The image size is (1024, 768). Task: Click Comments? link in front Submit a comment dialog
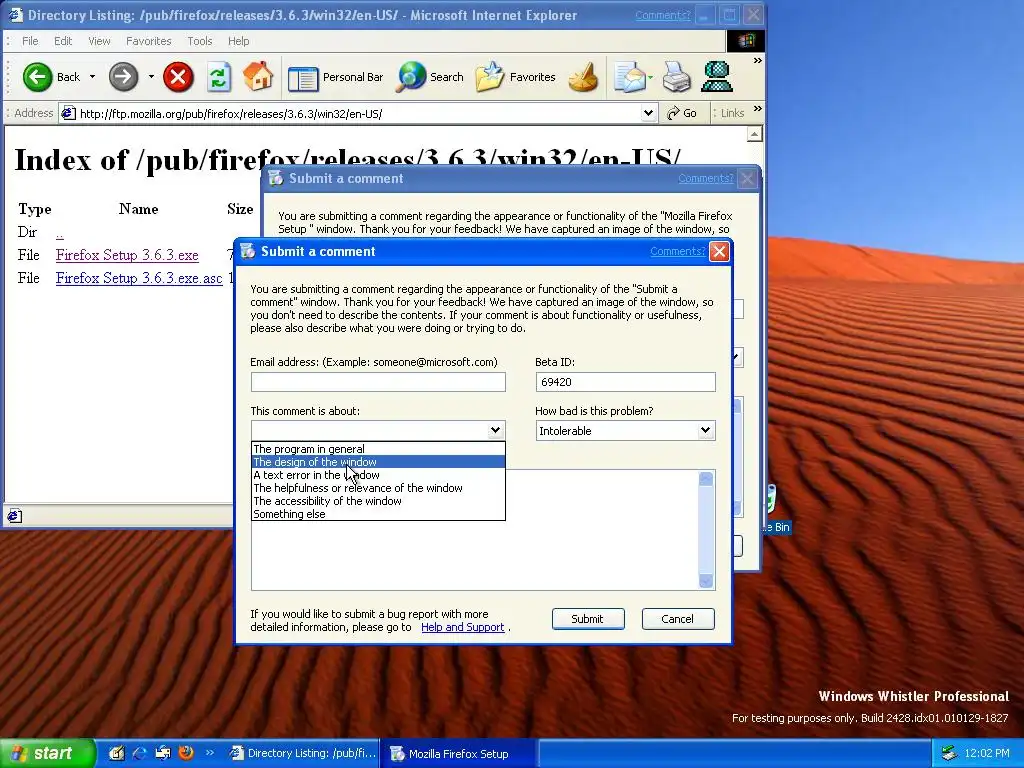pyautogui.click(x=678, y=251)
